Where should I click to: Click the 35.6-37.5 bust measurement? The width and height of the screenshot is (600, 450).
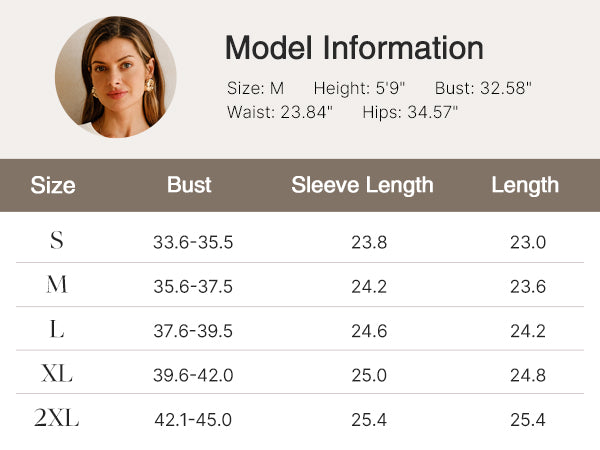pyautogui.click(x=193, y=287)
